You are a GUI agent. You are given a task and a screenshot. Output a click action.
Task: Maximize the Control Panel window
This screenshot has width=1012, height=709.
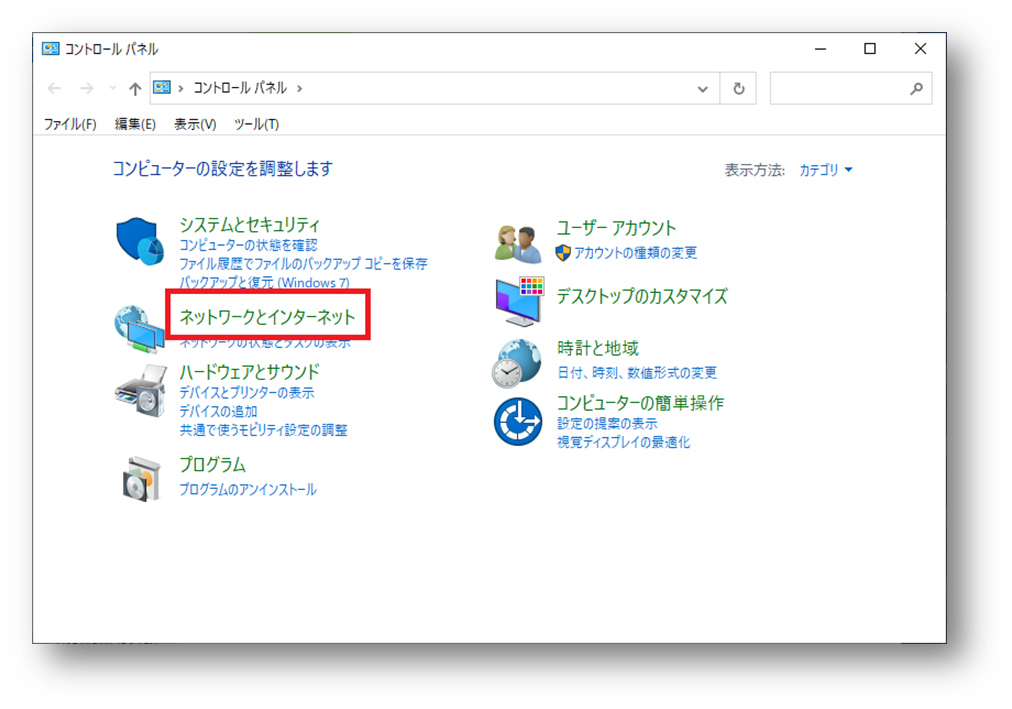(x=870, y=49)
